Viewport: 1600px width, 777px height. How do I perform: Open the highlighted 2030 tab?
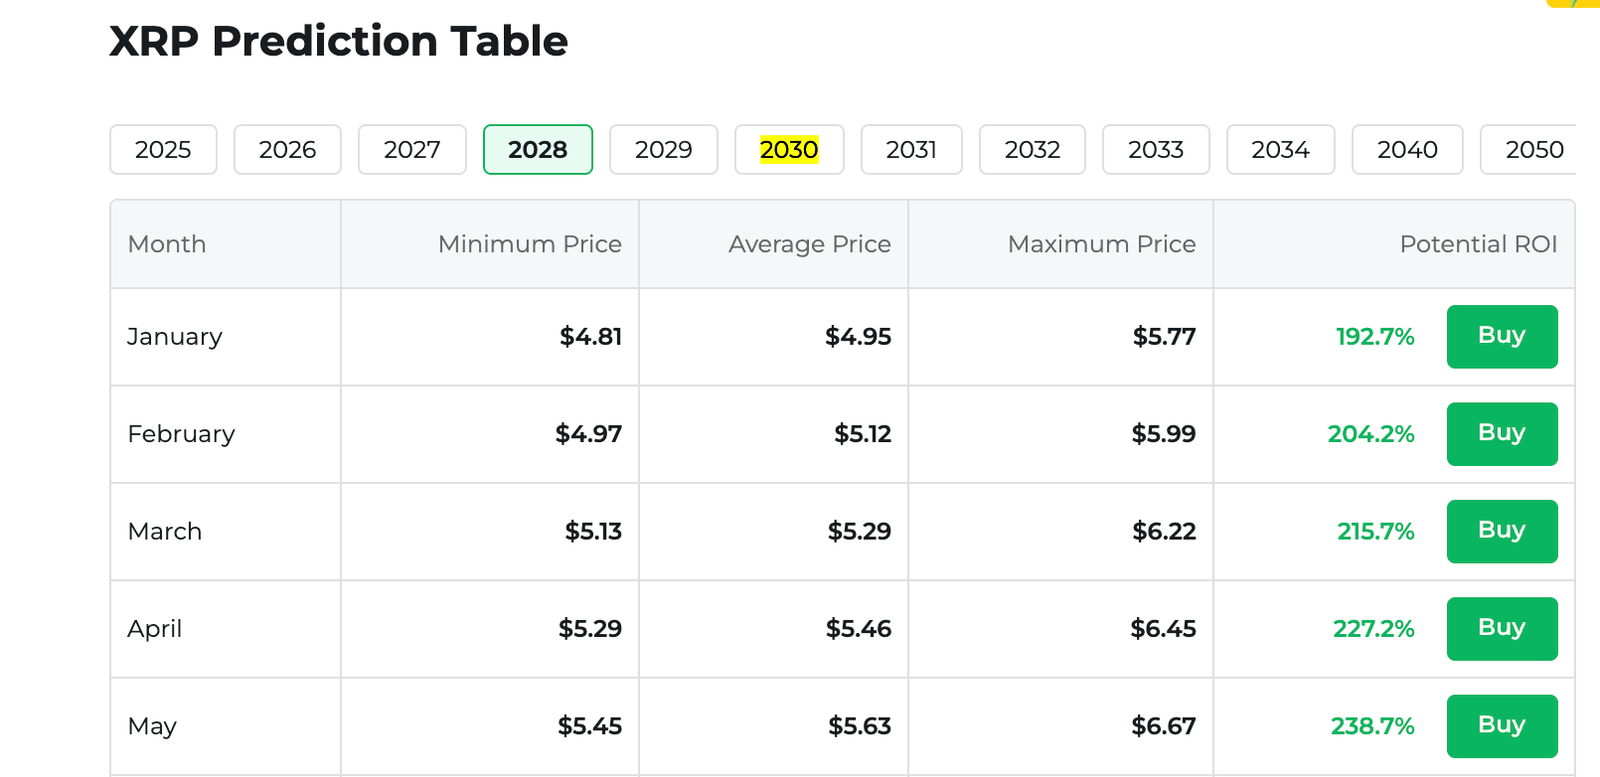789,149
